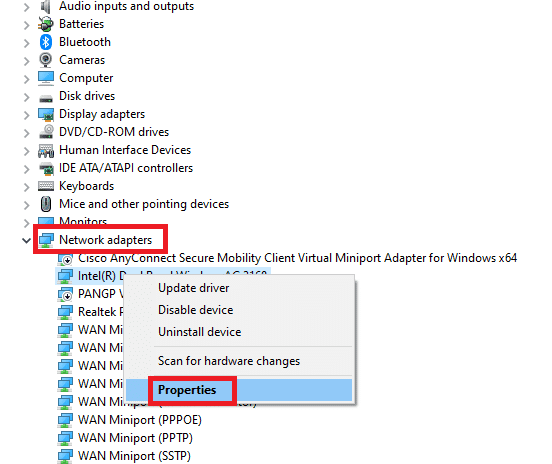Expand the Computer node arrow

(x=26, y=79)
